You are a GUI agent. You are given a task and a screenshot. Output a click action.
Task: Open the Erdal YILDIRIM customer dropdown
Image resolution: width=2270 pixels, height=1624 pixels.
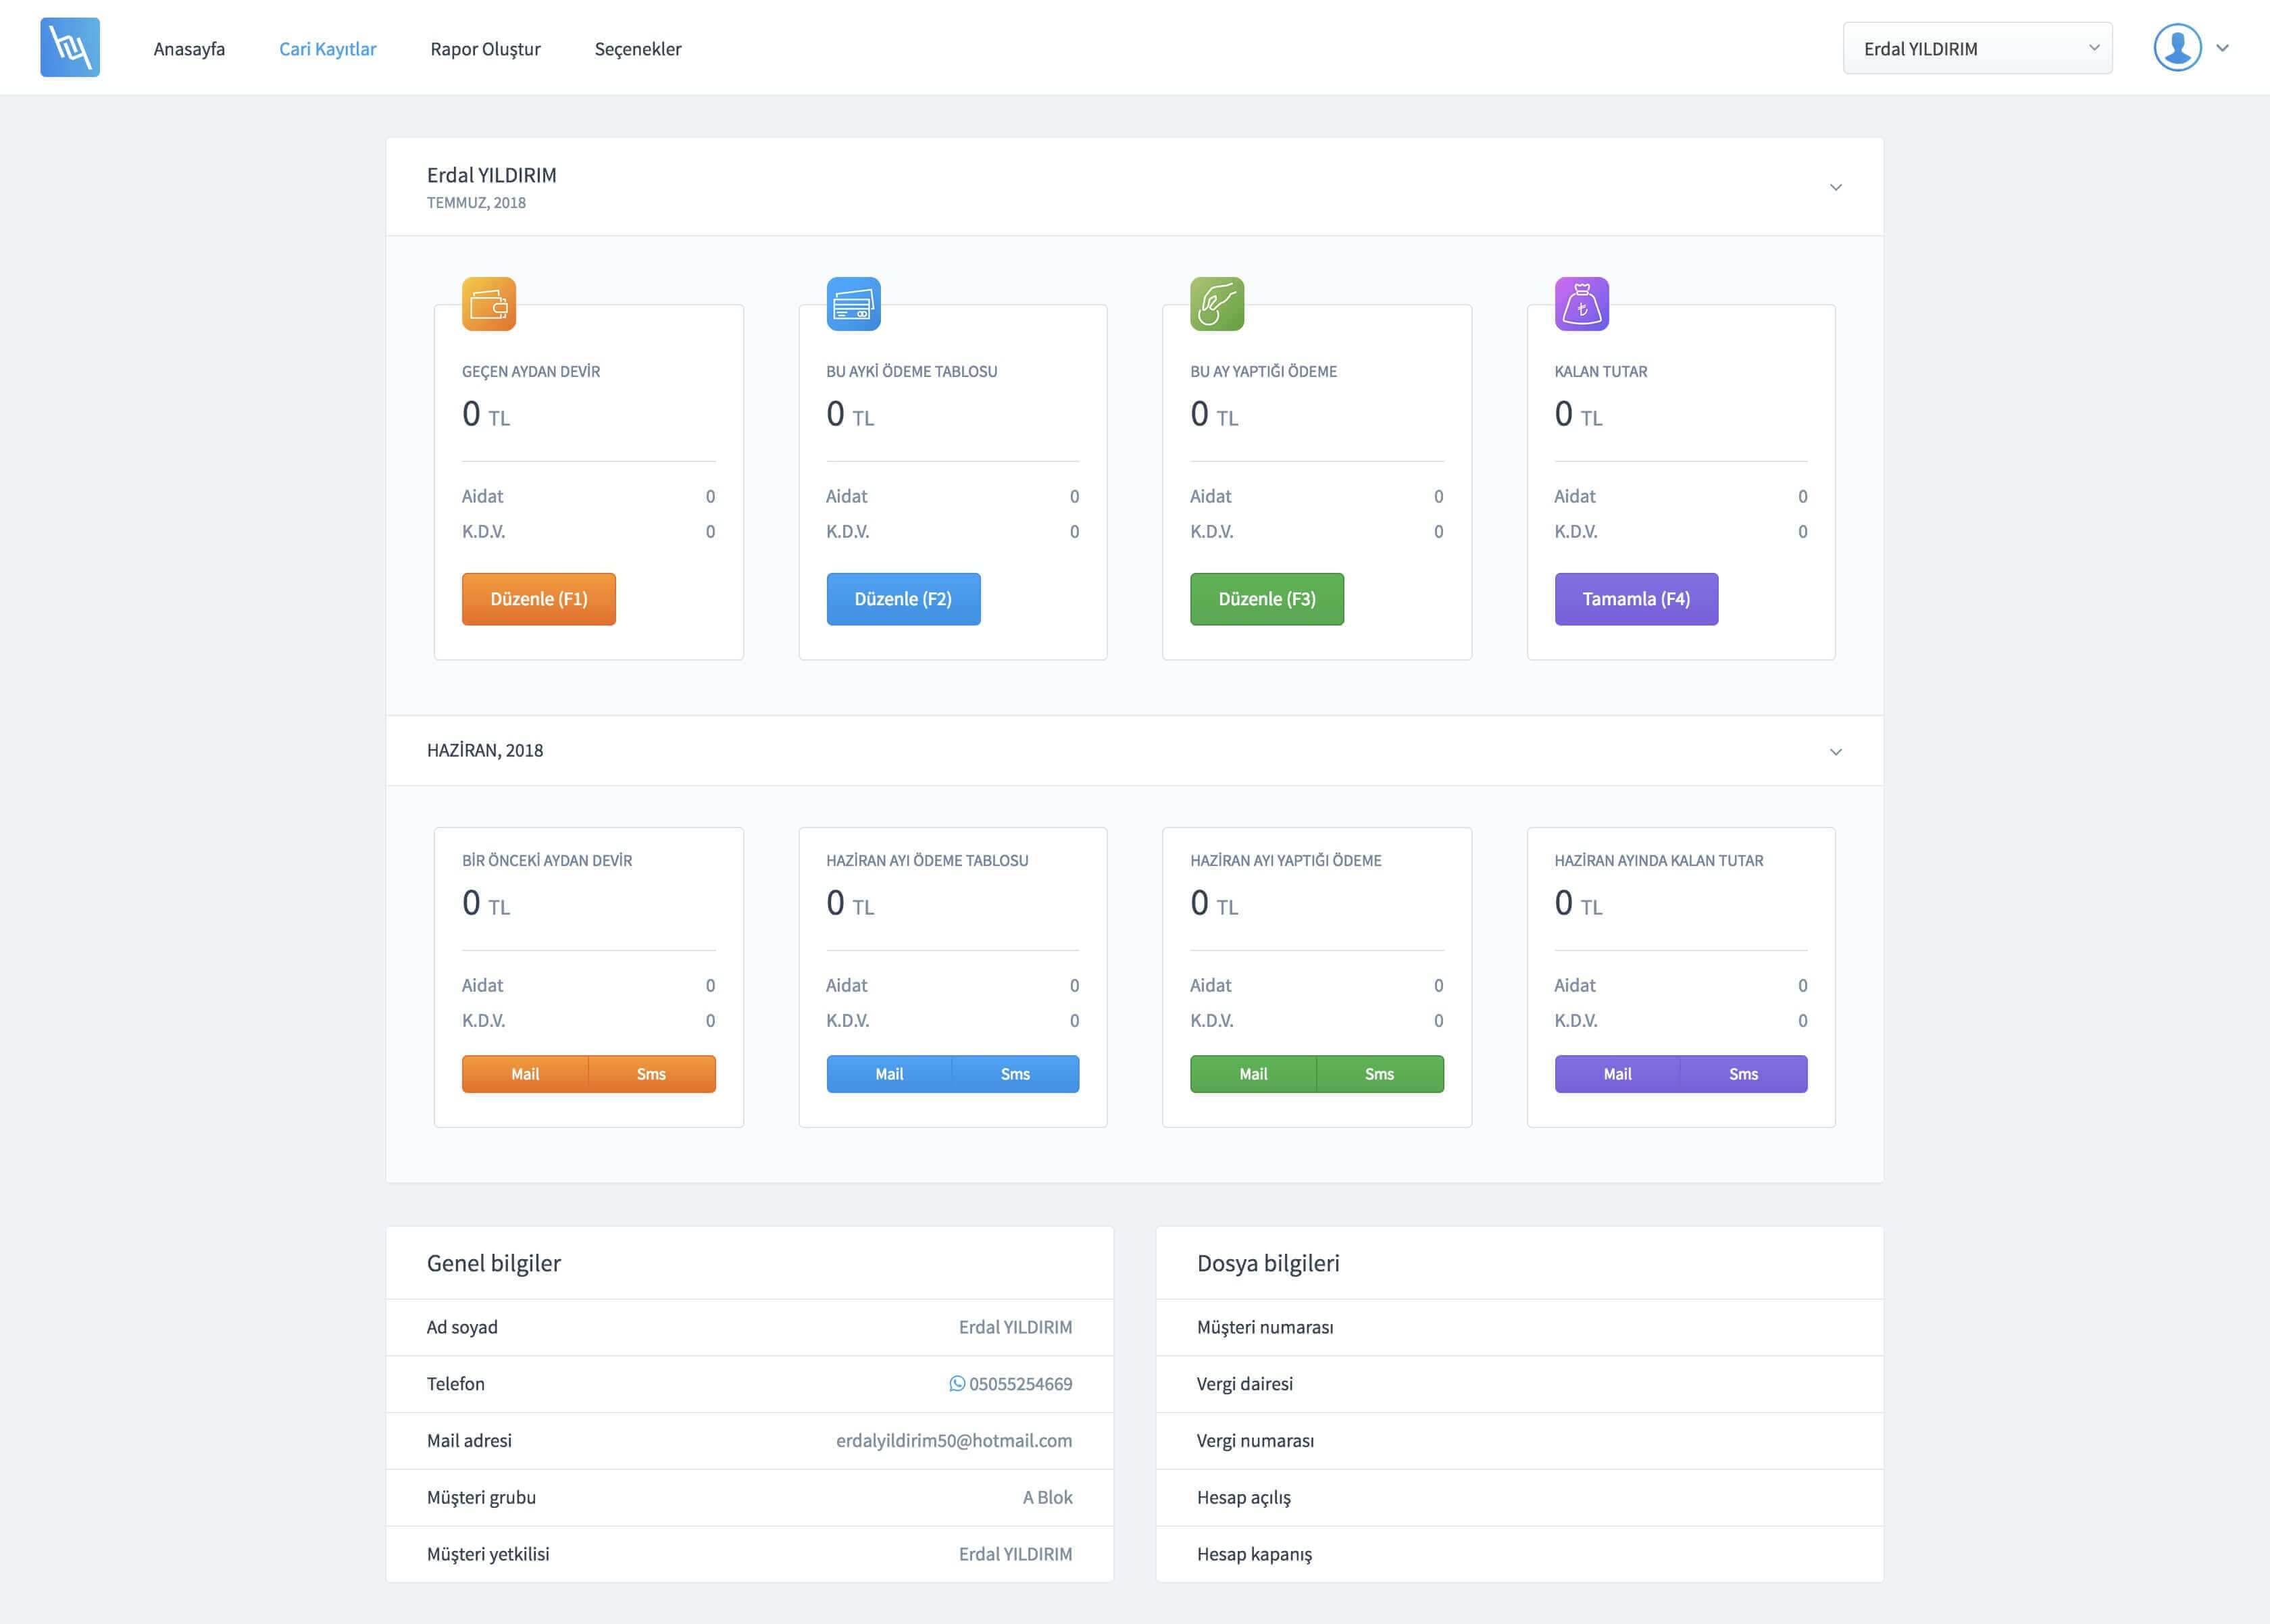pyautogui.click(x=1976, y=48)
